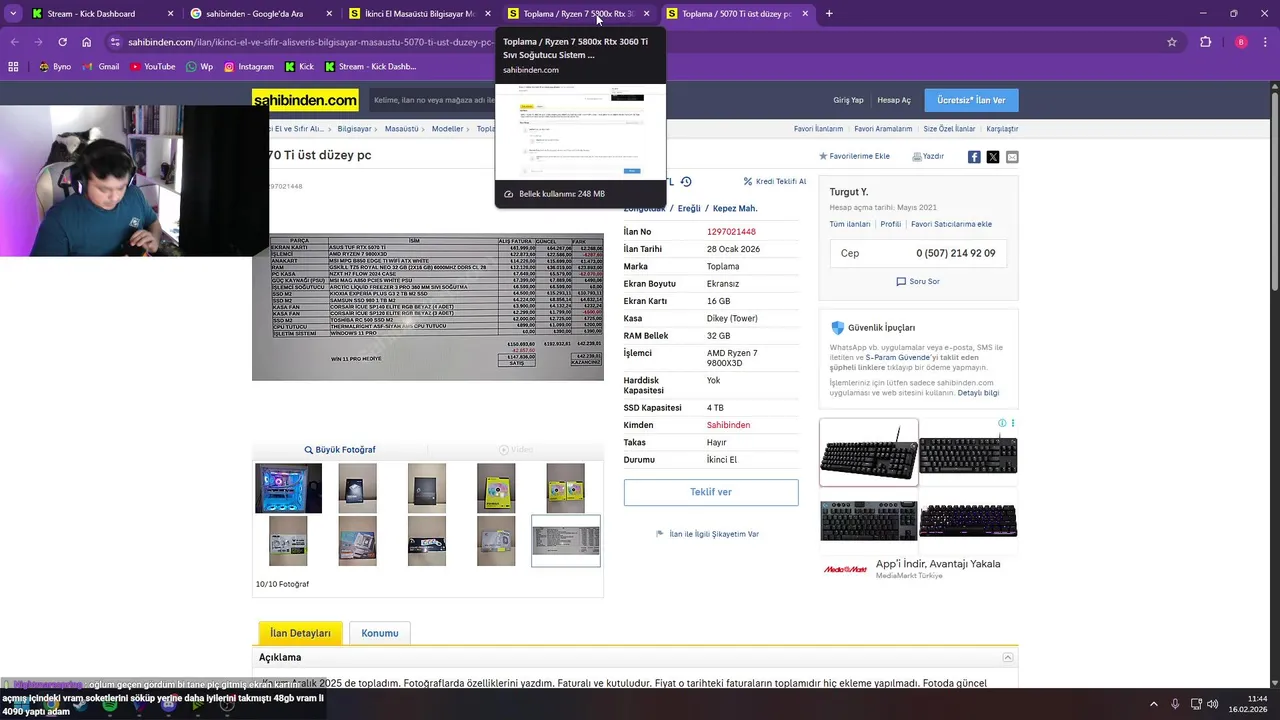Click the new tab plus button
The width and height of the screenshot is (1280, 720).
tap(829, 14)
